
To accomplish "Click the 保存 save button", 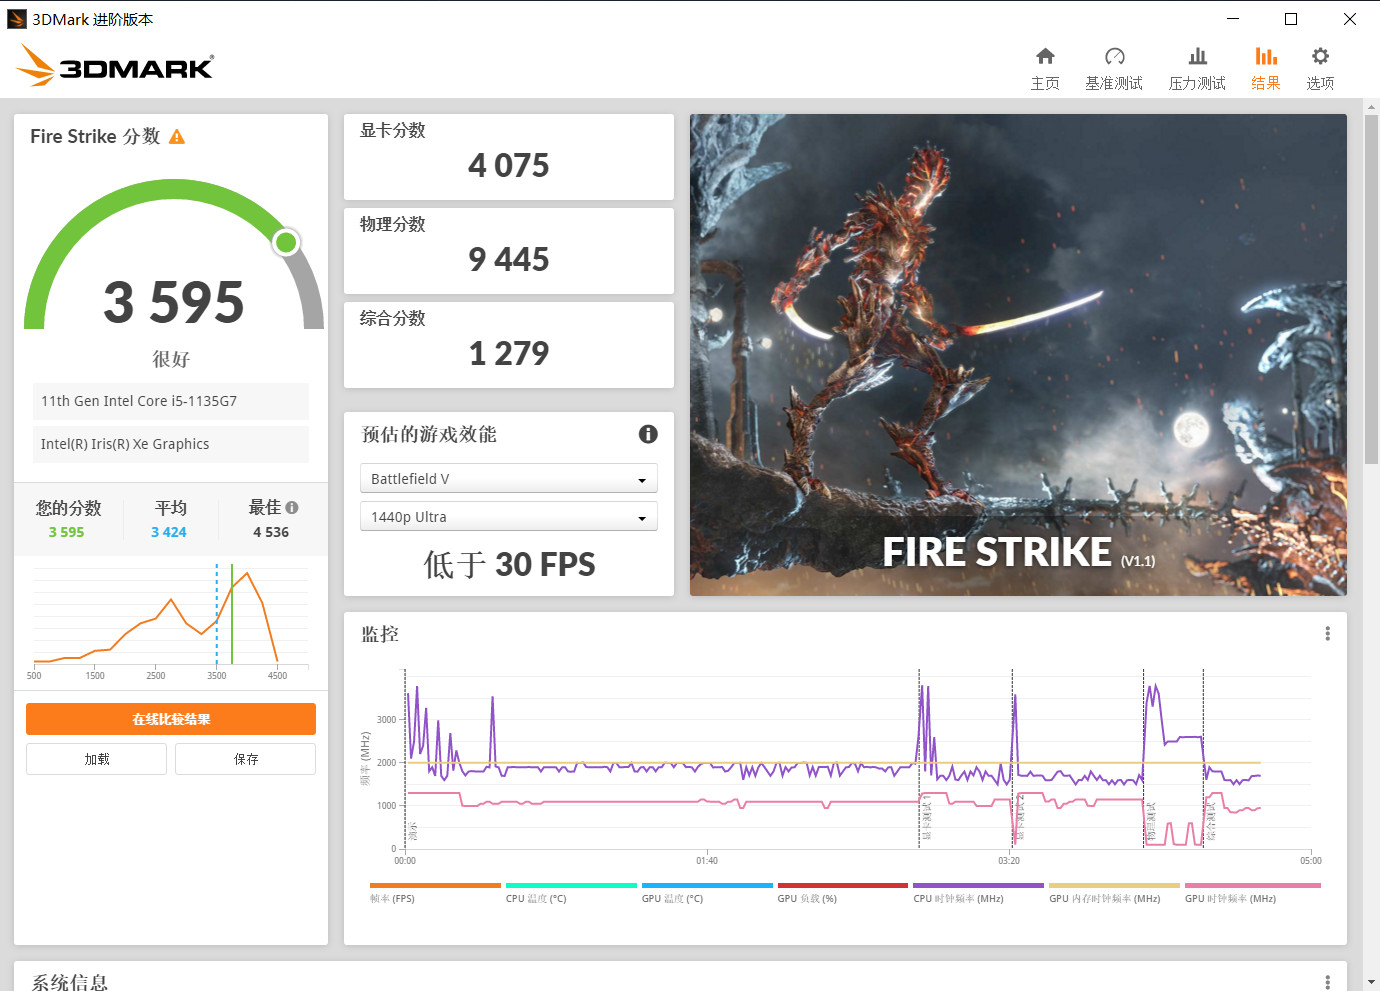I will [245, 759].
